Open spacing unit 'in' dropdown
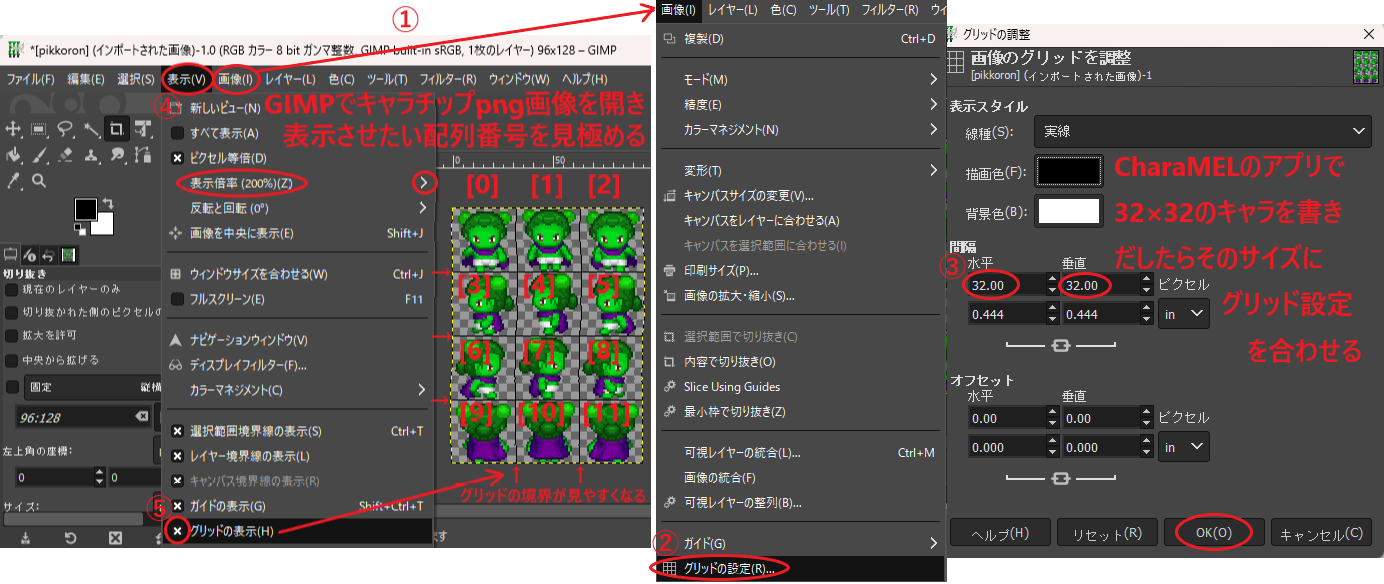 coord(1185,314)
